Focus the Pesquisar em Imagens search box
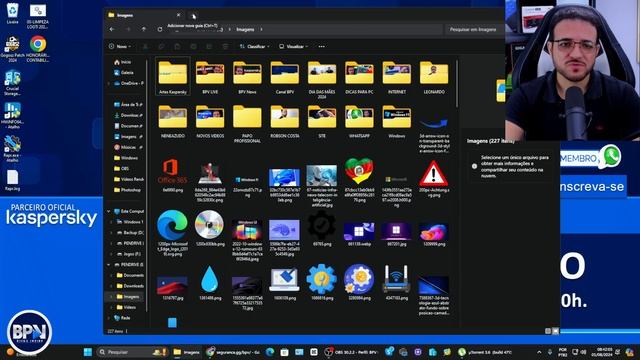The height and width of the screenshot is (360, 640). pos(473,29)
